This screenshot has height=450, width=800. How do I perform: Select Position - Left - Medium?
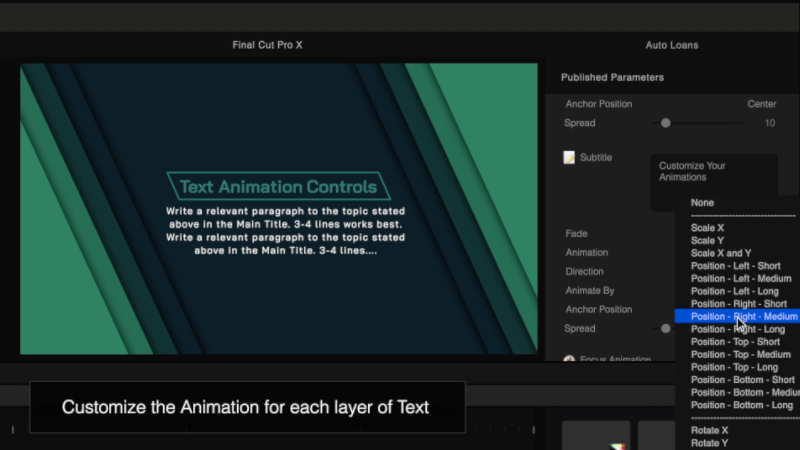click(741, 279)
